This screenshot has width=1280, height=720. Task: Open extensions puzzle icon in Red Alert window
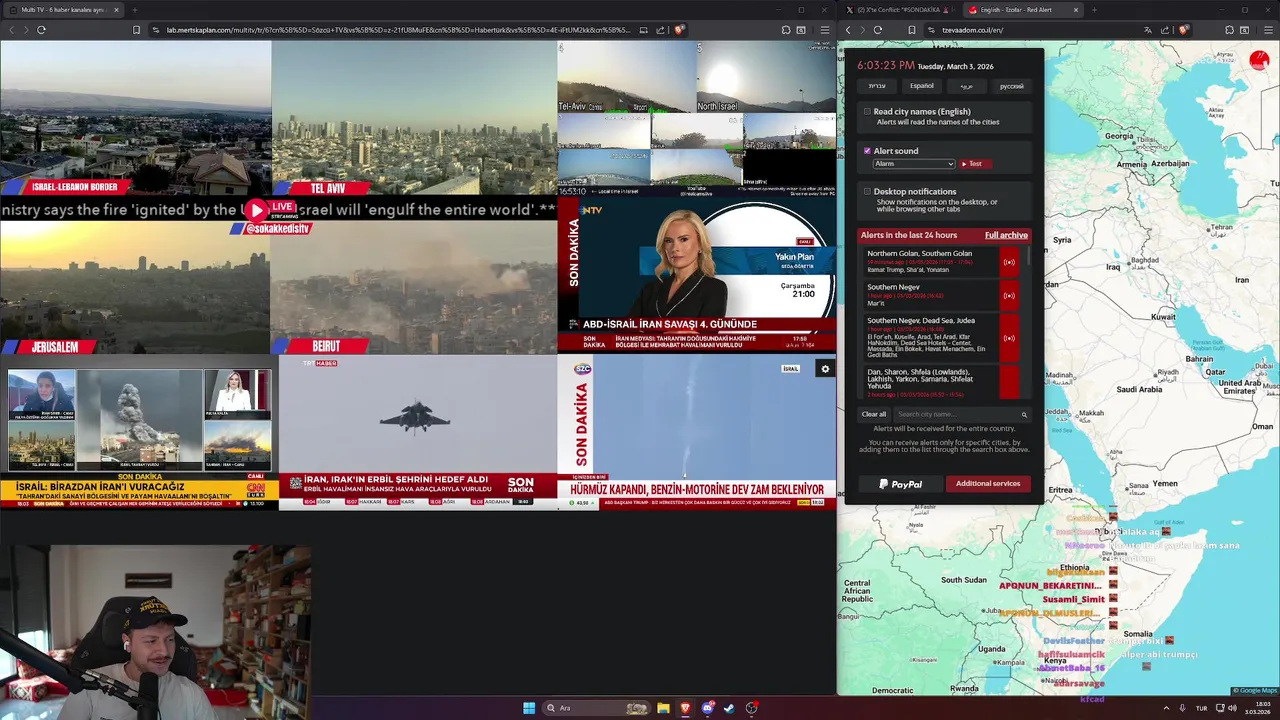click(x=1229, y=30)
